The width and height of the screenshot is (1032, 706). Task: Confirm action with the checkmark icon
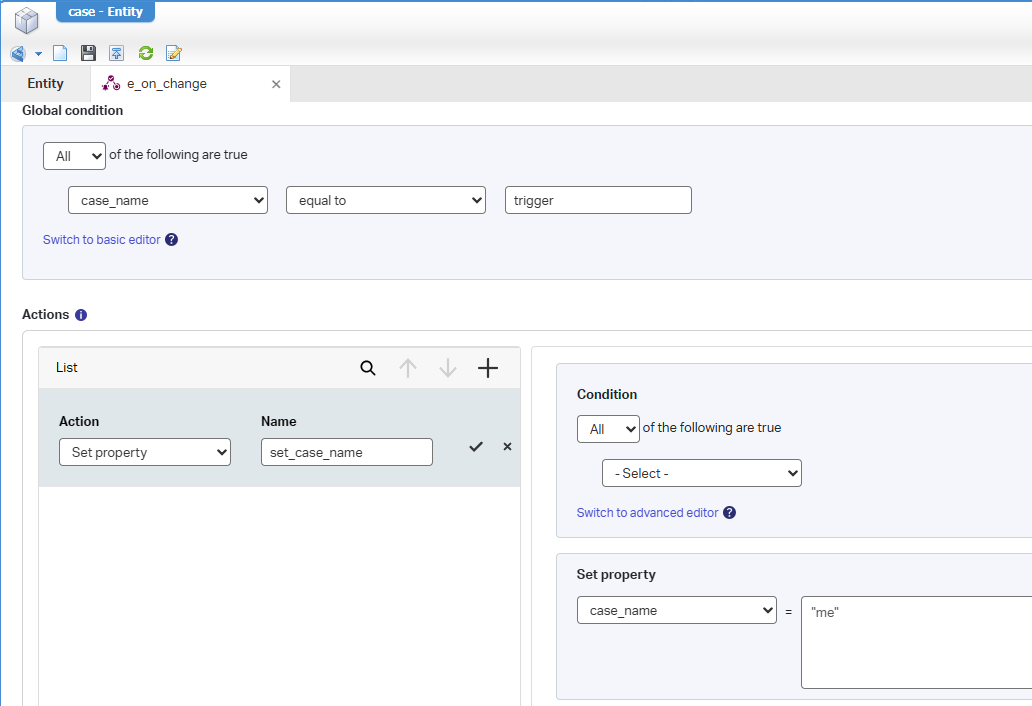click(x=476, y=447)
